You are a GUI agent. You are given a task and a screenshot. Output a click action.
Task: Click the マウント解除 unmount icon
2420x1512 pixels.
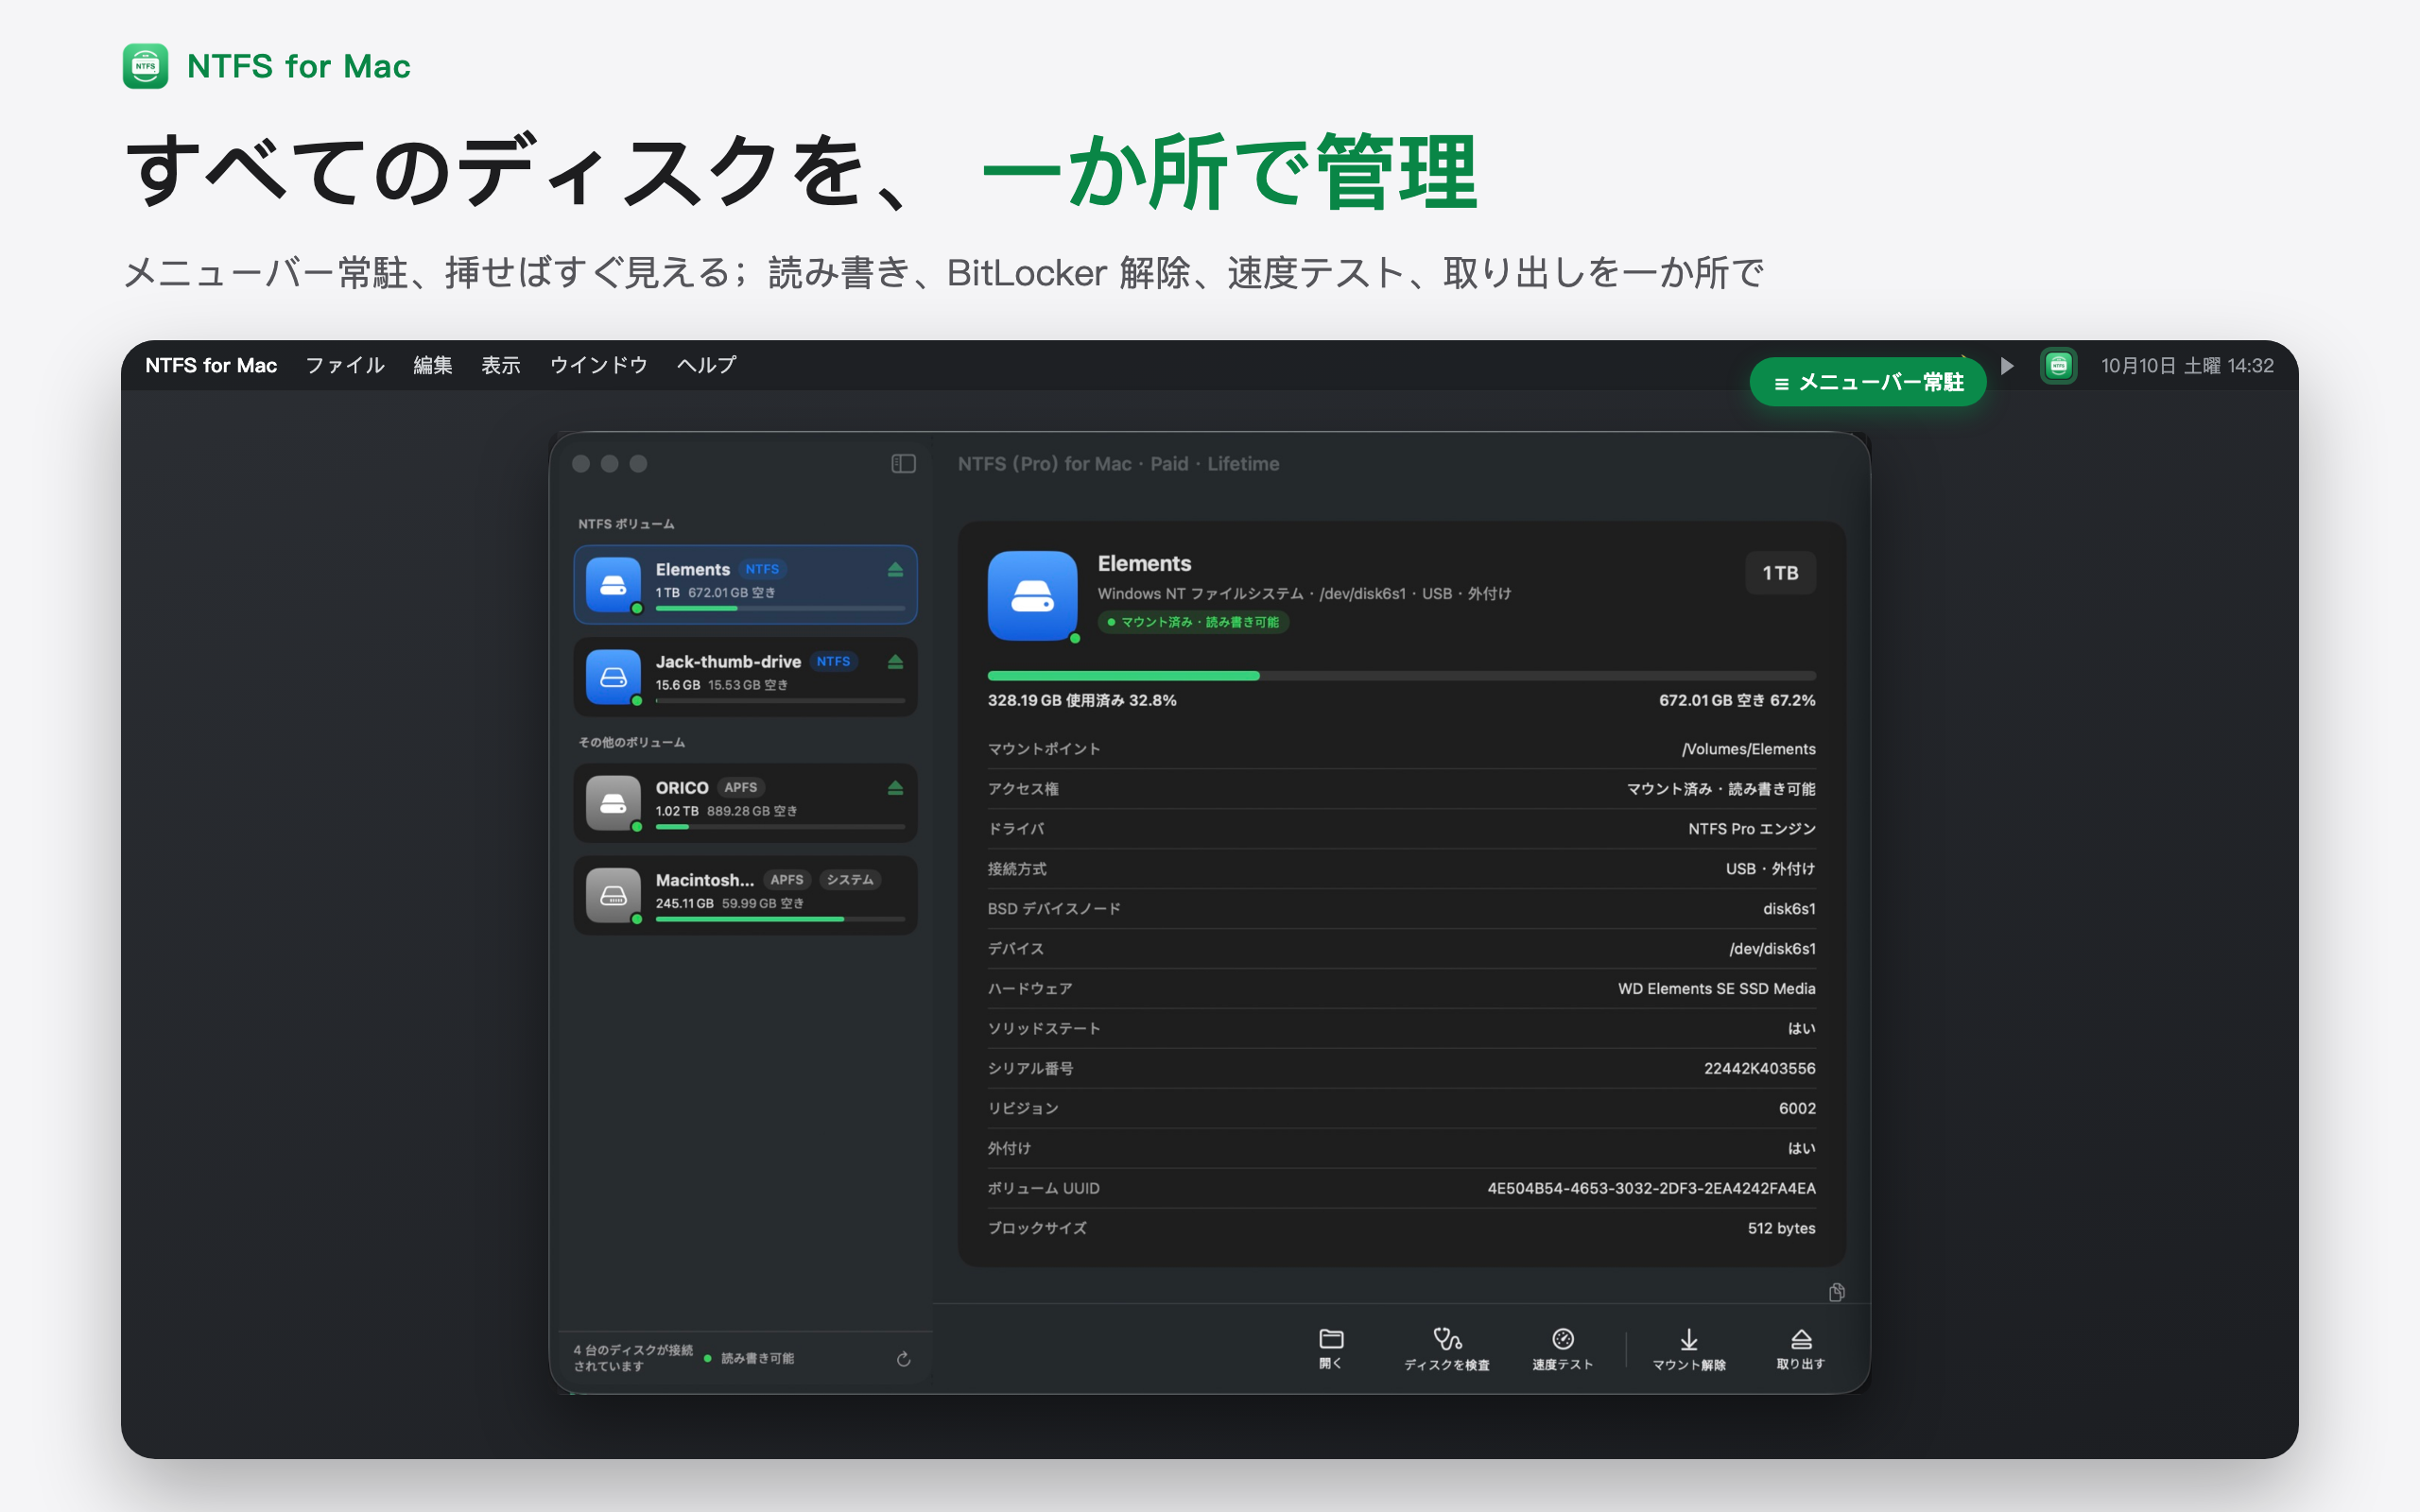[1689, 1339]
